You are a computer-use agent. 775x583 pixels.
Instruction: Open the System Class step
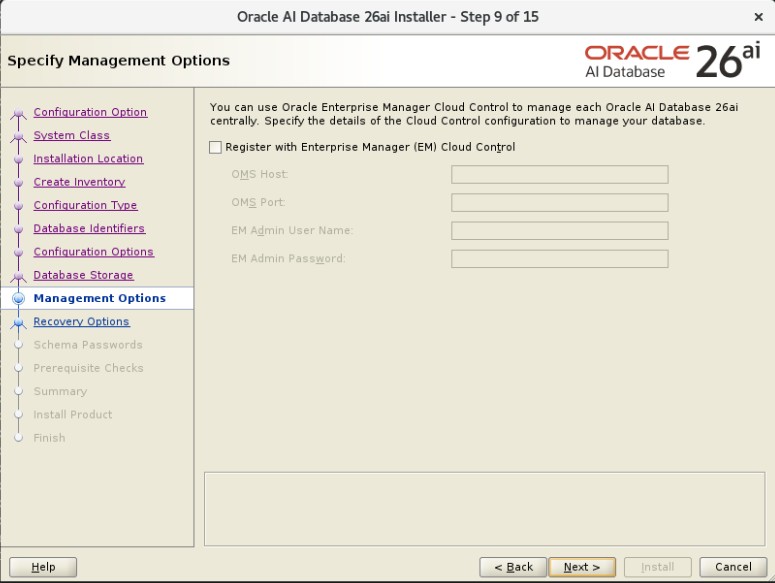tap(72, 135)
